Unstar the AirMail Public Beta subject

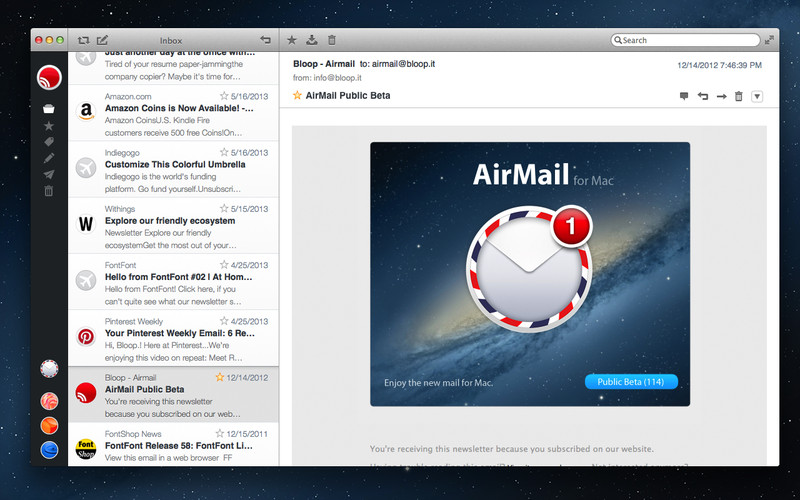tap(297, 96)
